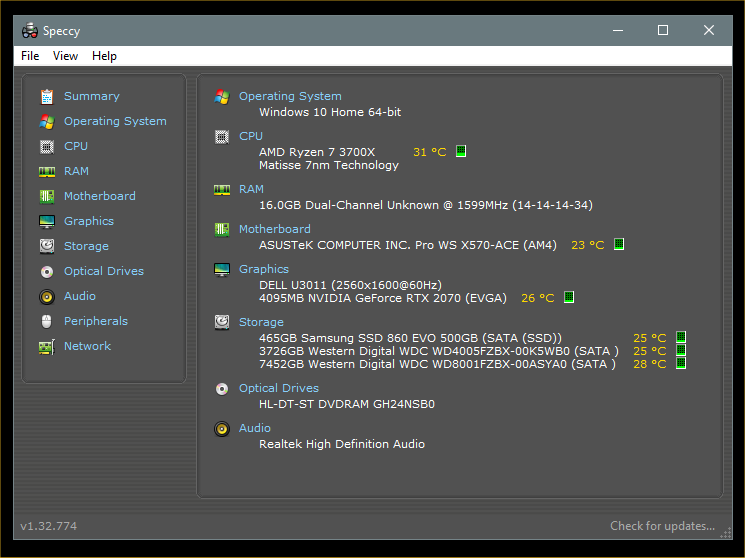Select Operating System in the sidebar
The height and width of the screenshot is (558, 745).
[x=115, y=122]
